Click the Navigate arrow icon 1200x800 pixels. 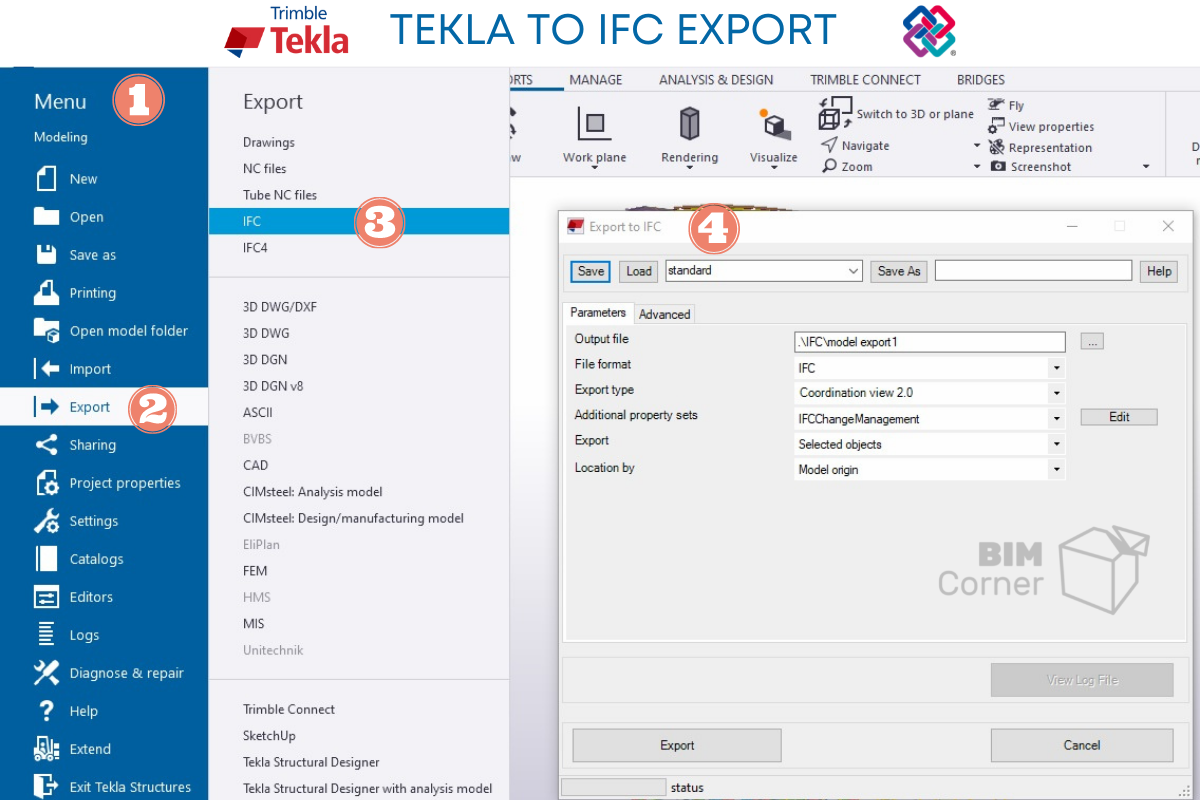829,146
